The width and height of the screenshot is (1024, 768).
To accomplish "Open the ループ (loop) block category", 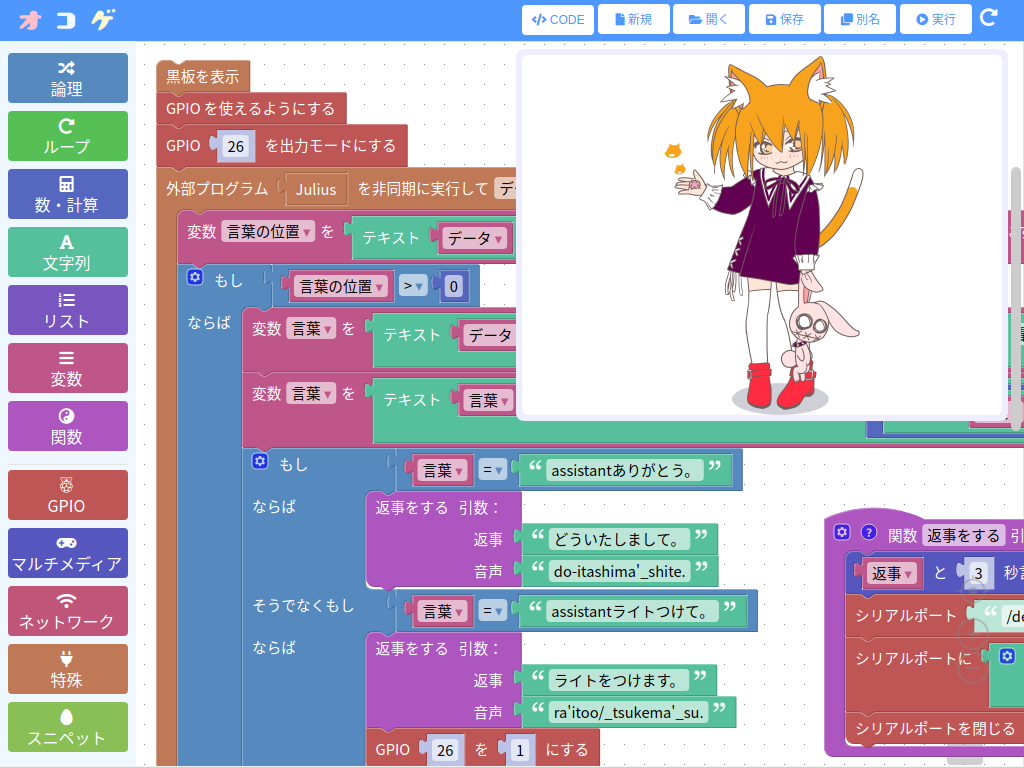I will pos(68,136).
